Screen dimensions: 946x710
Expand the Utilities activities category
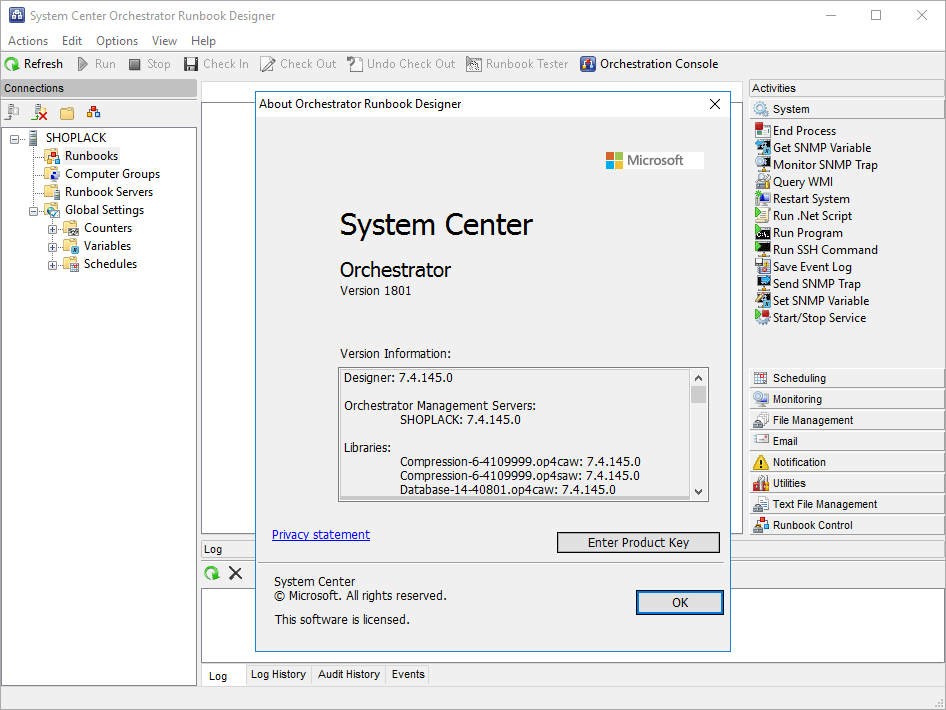pyautogui.click(x=846, y=483)
